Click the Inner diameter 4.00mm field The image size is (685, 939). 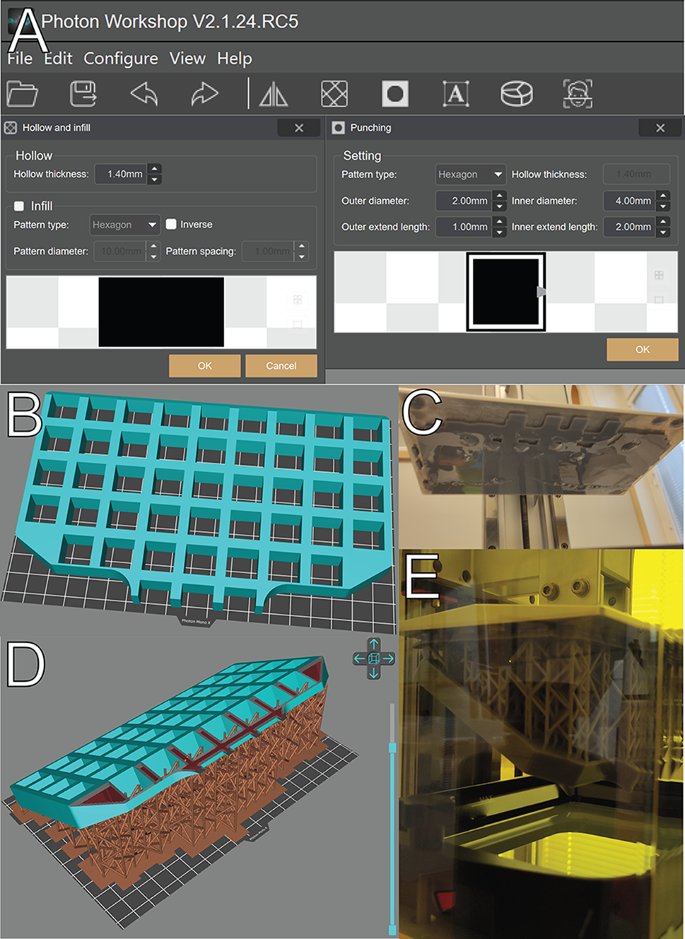tap(629, 201)
